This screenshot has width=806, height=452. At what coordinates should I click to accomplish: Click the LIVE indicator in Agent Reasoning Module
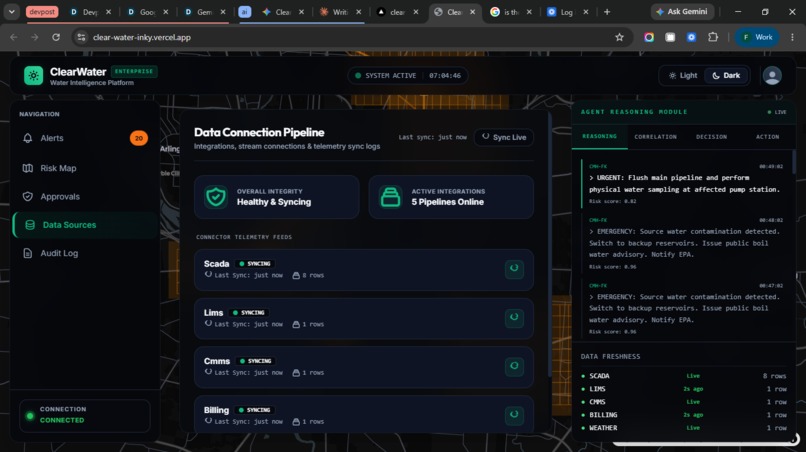[x=777, y=112]
